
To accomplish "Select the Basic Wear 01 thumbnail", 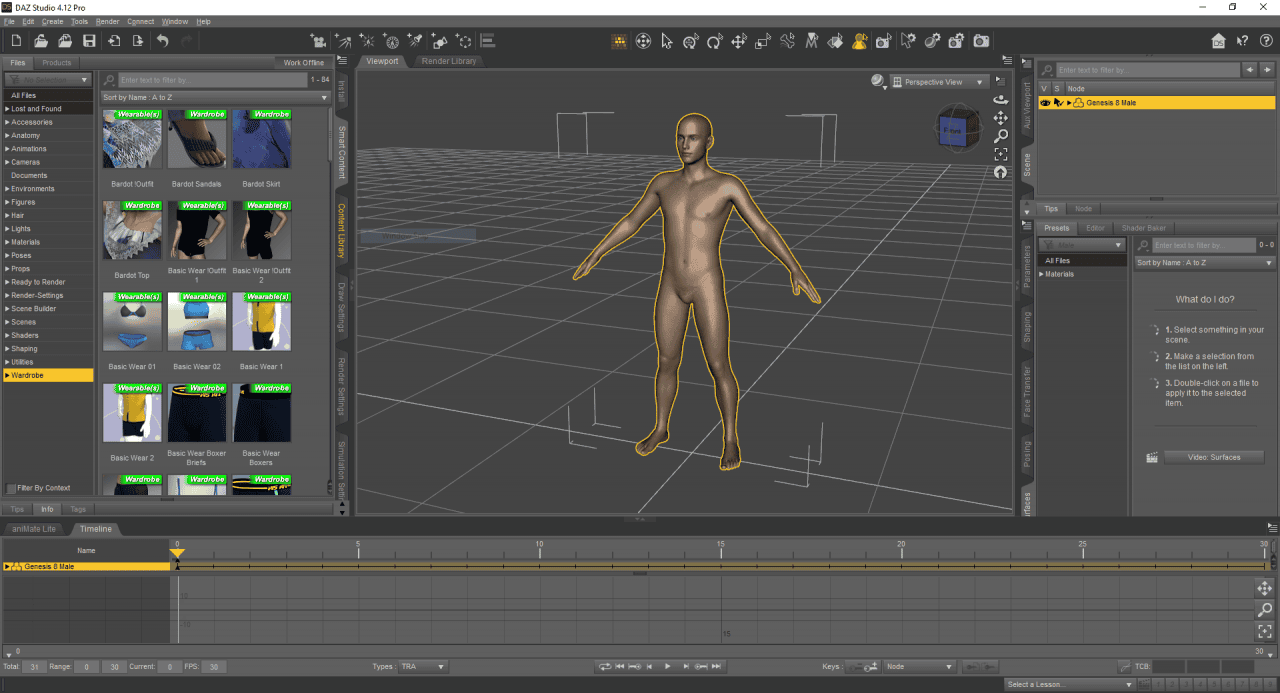I will point(131,322).
